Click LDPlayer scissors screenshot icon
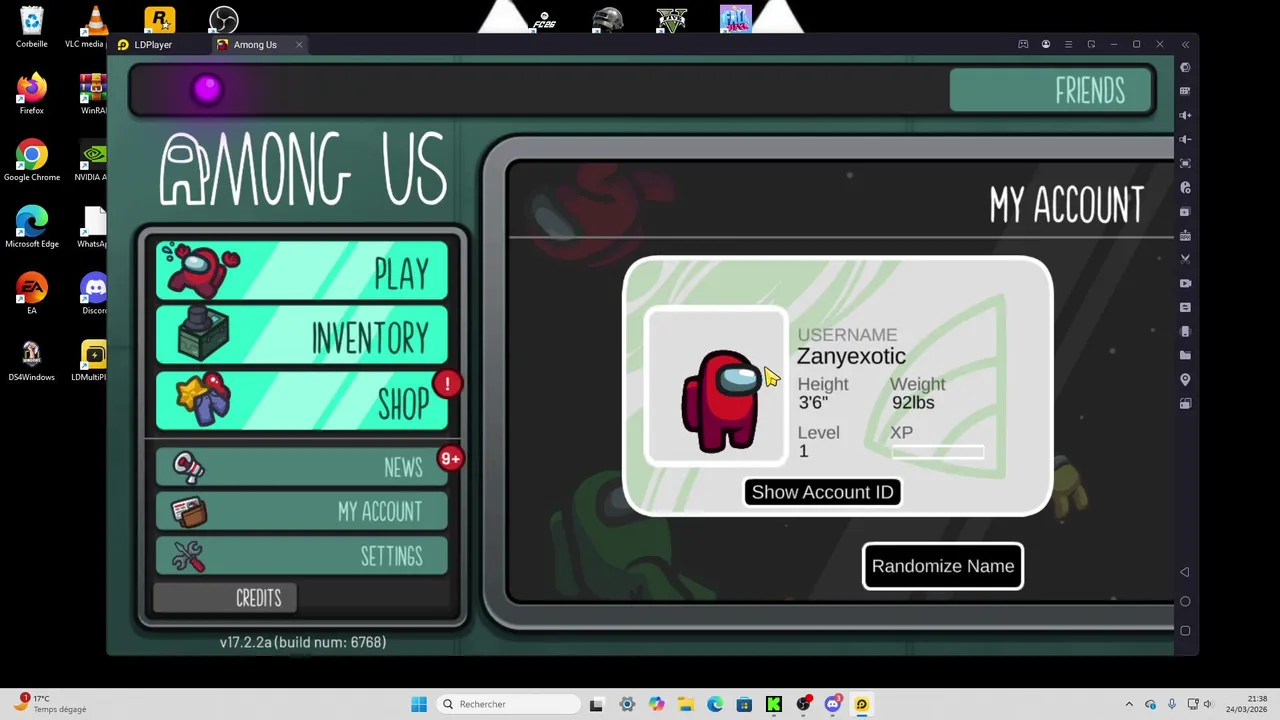The image size is (1280, 720). pos(1185,259)
